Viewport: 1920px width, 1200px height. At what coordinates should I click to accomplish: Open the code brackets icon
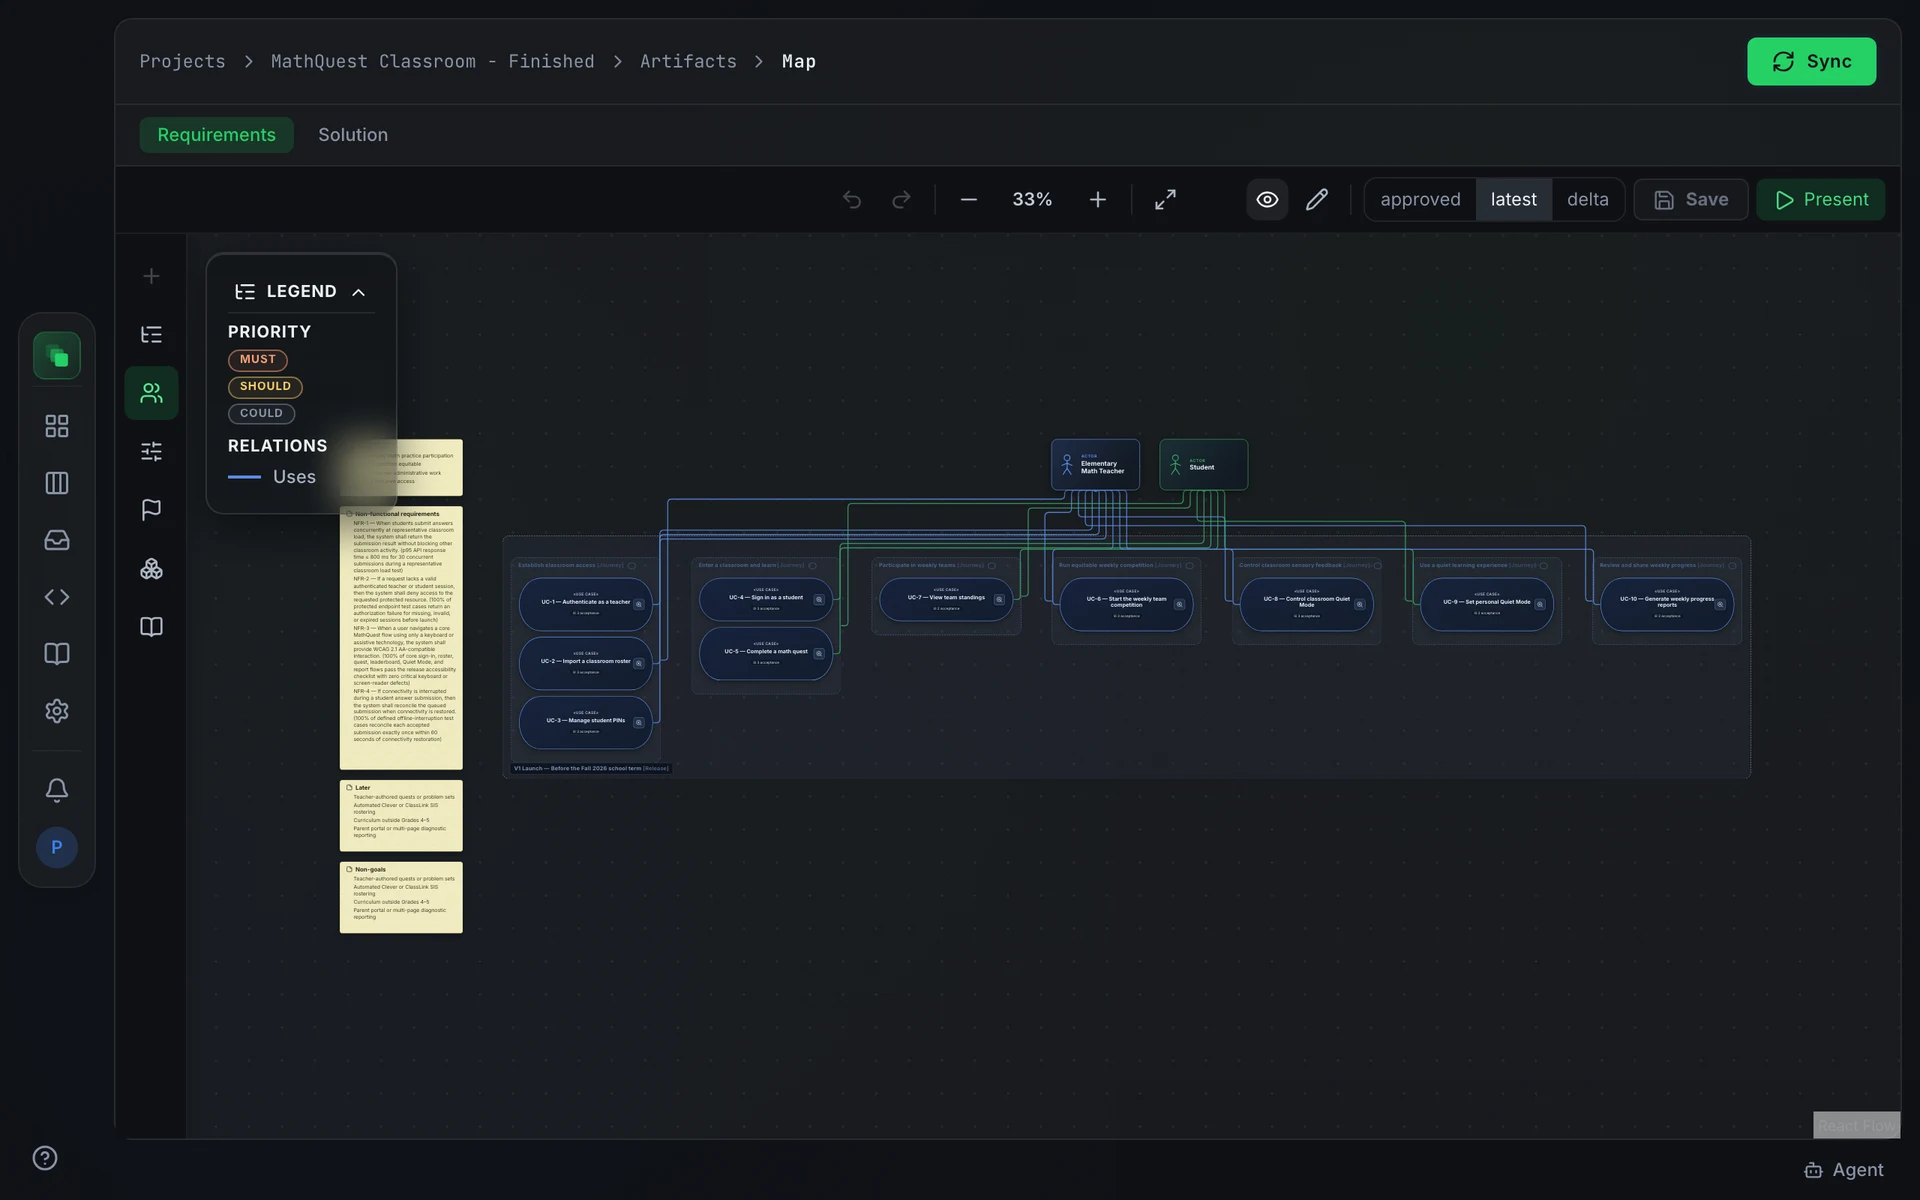(57, 597)
